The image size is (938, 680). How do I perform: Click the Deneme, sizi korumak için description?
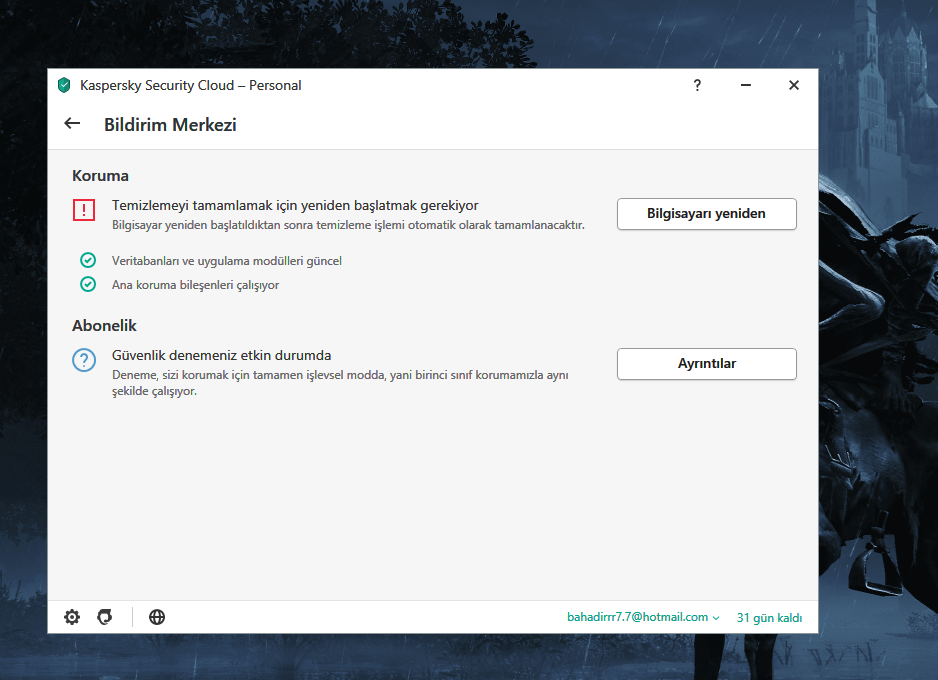340,383
